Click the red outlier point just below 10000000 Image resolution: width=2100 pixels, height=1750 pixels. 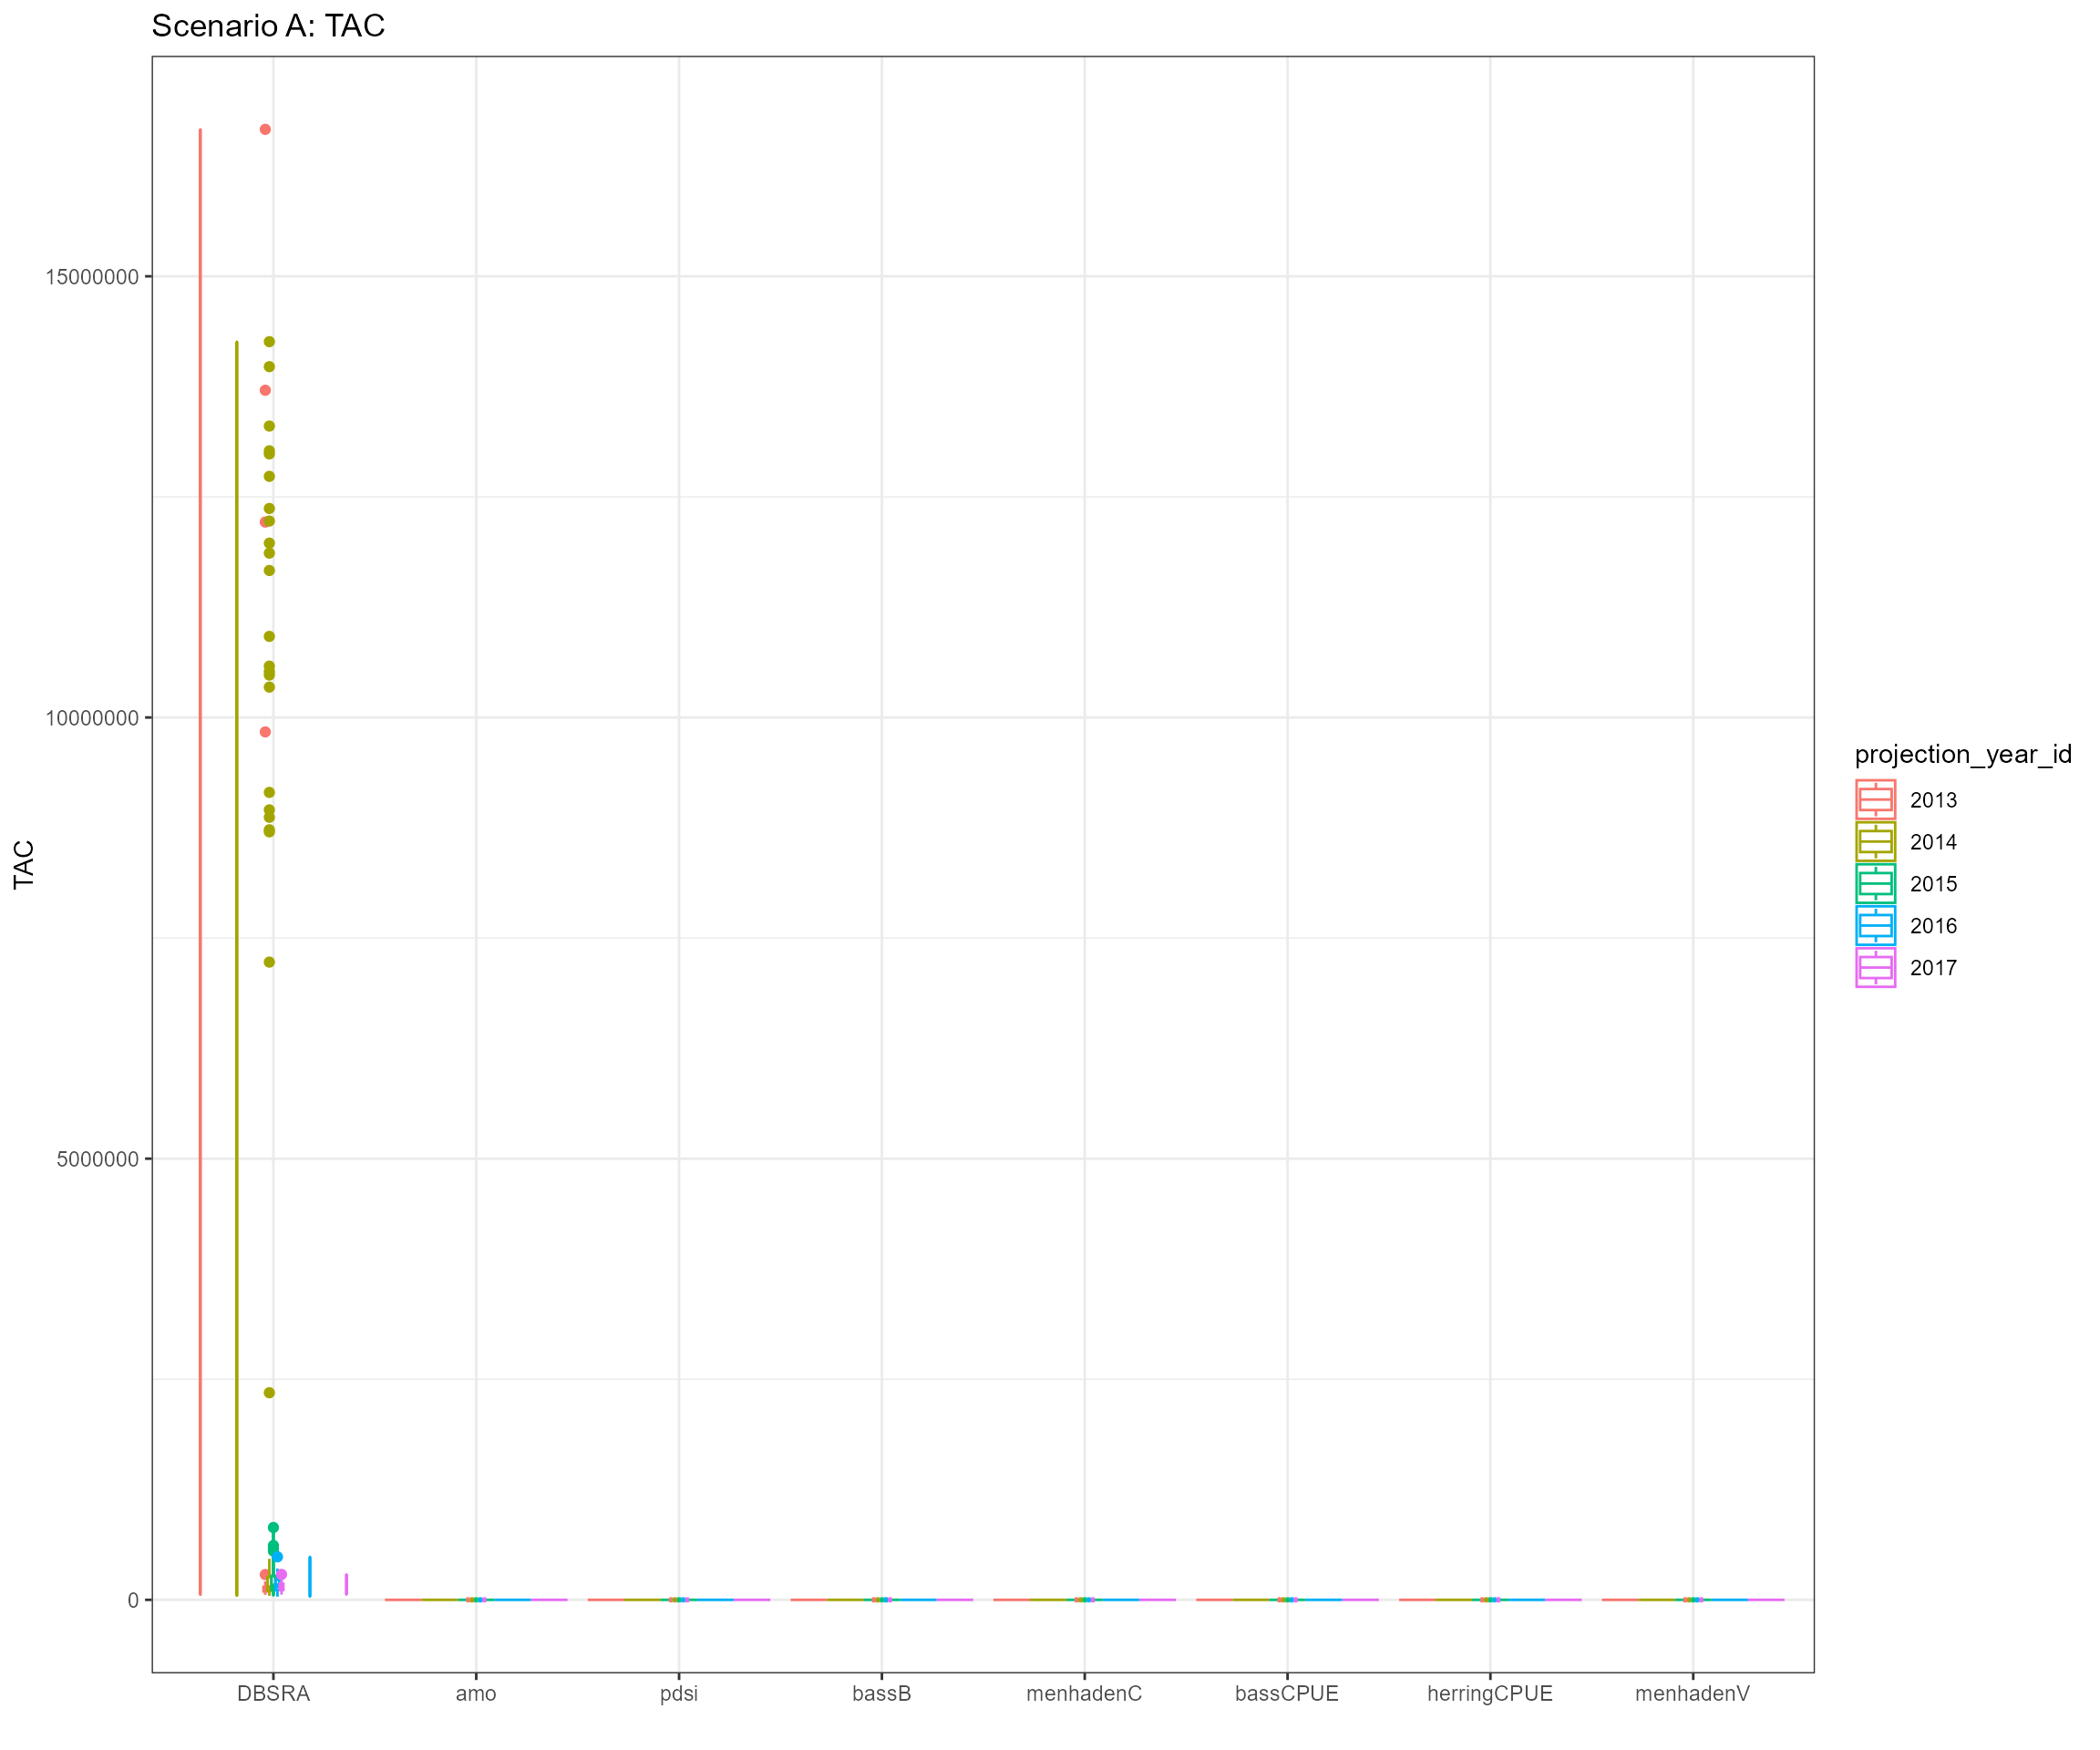click(265, 732)
